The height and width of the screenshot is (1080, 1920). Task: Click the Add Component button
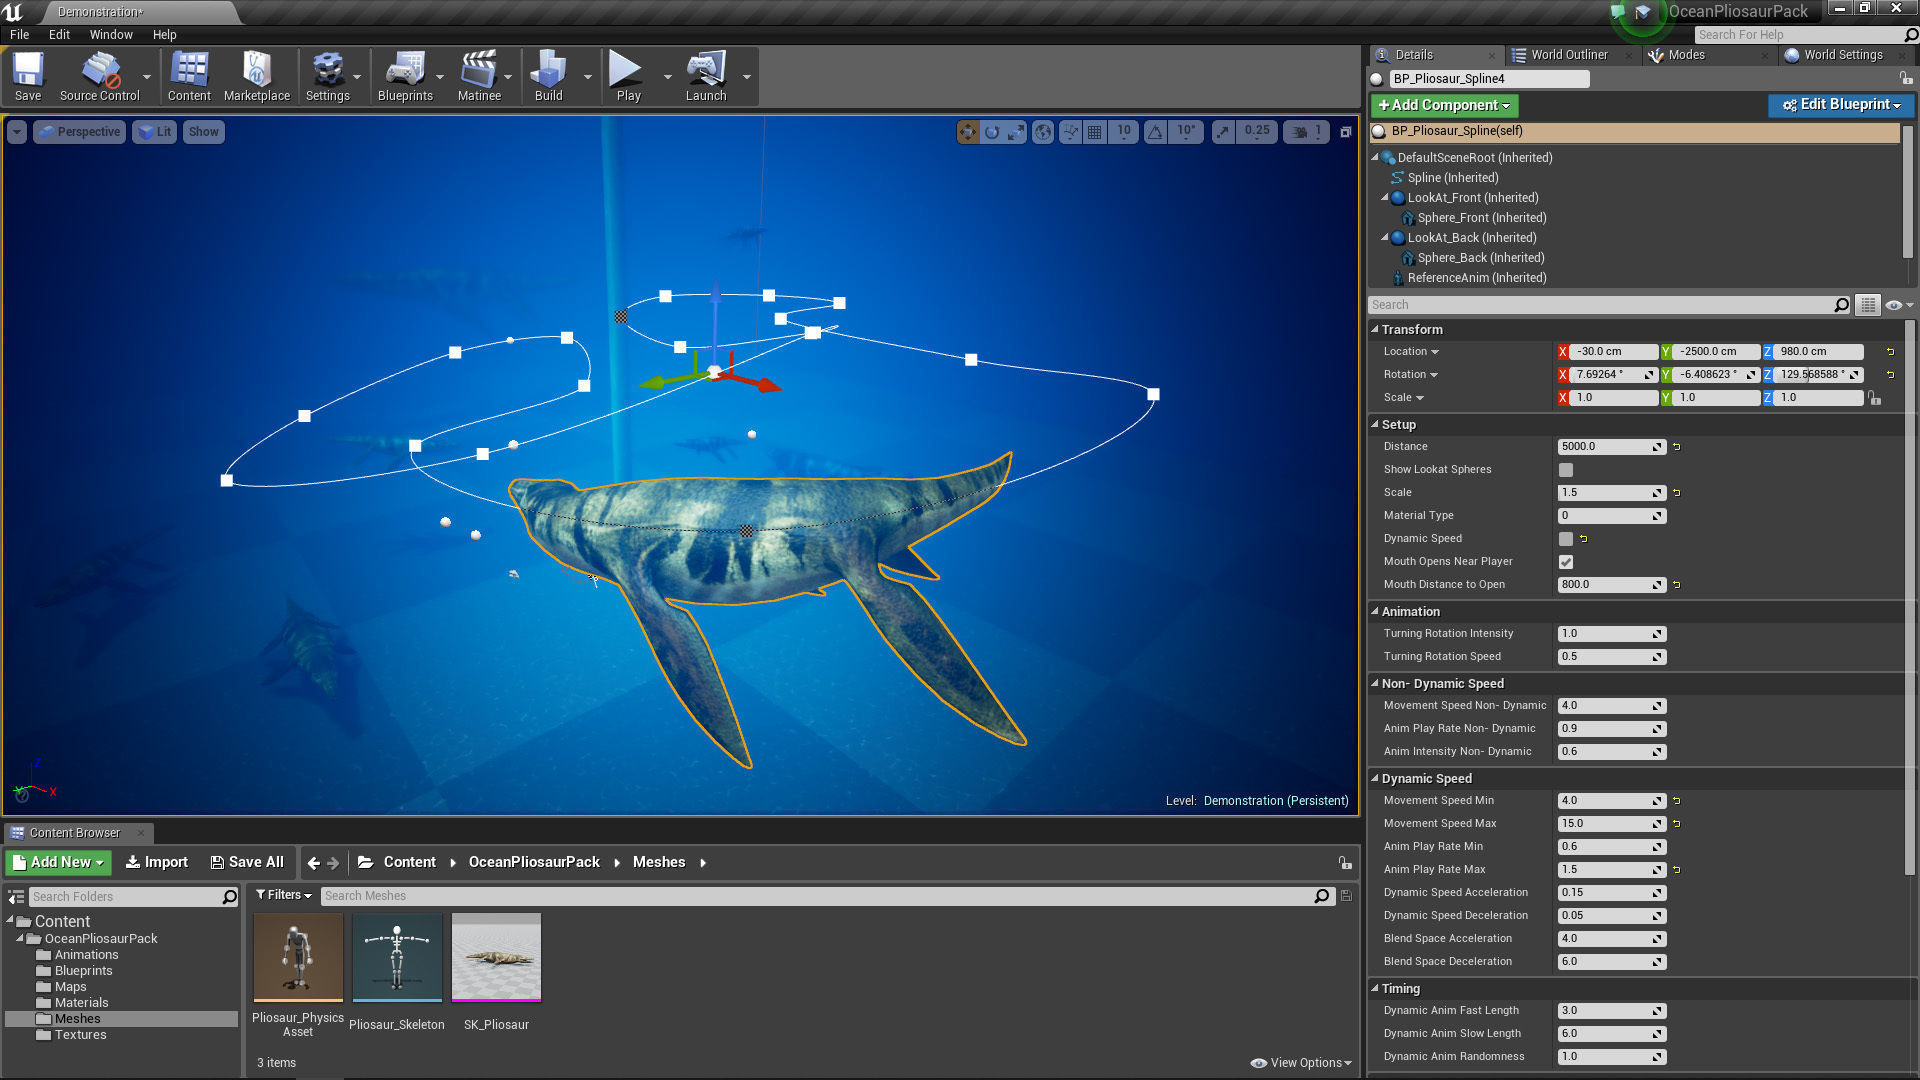[x=1444, y=105]
